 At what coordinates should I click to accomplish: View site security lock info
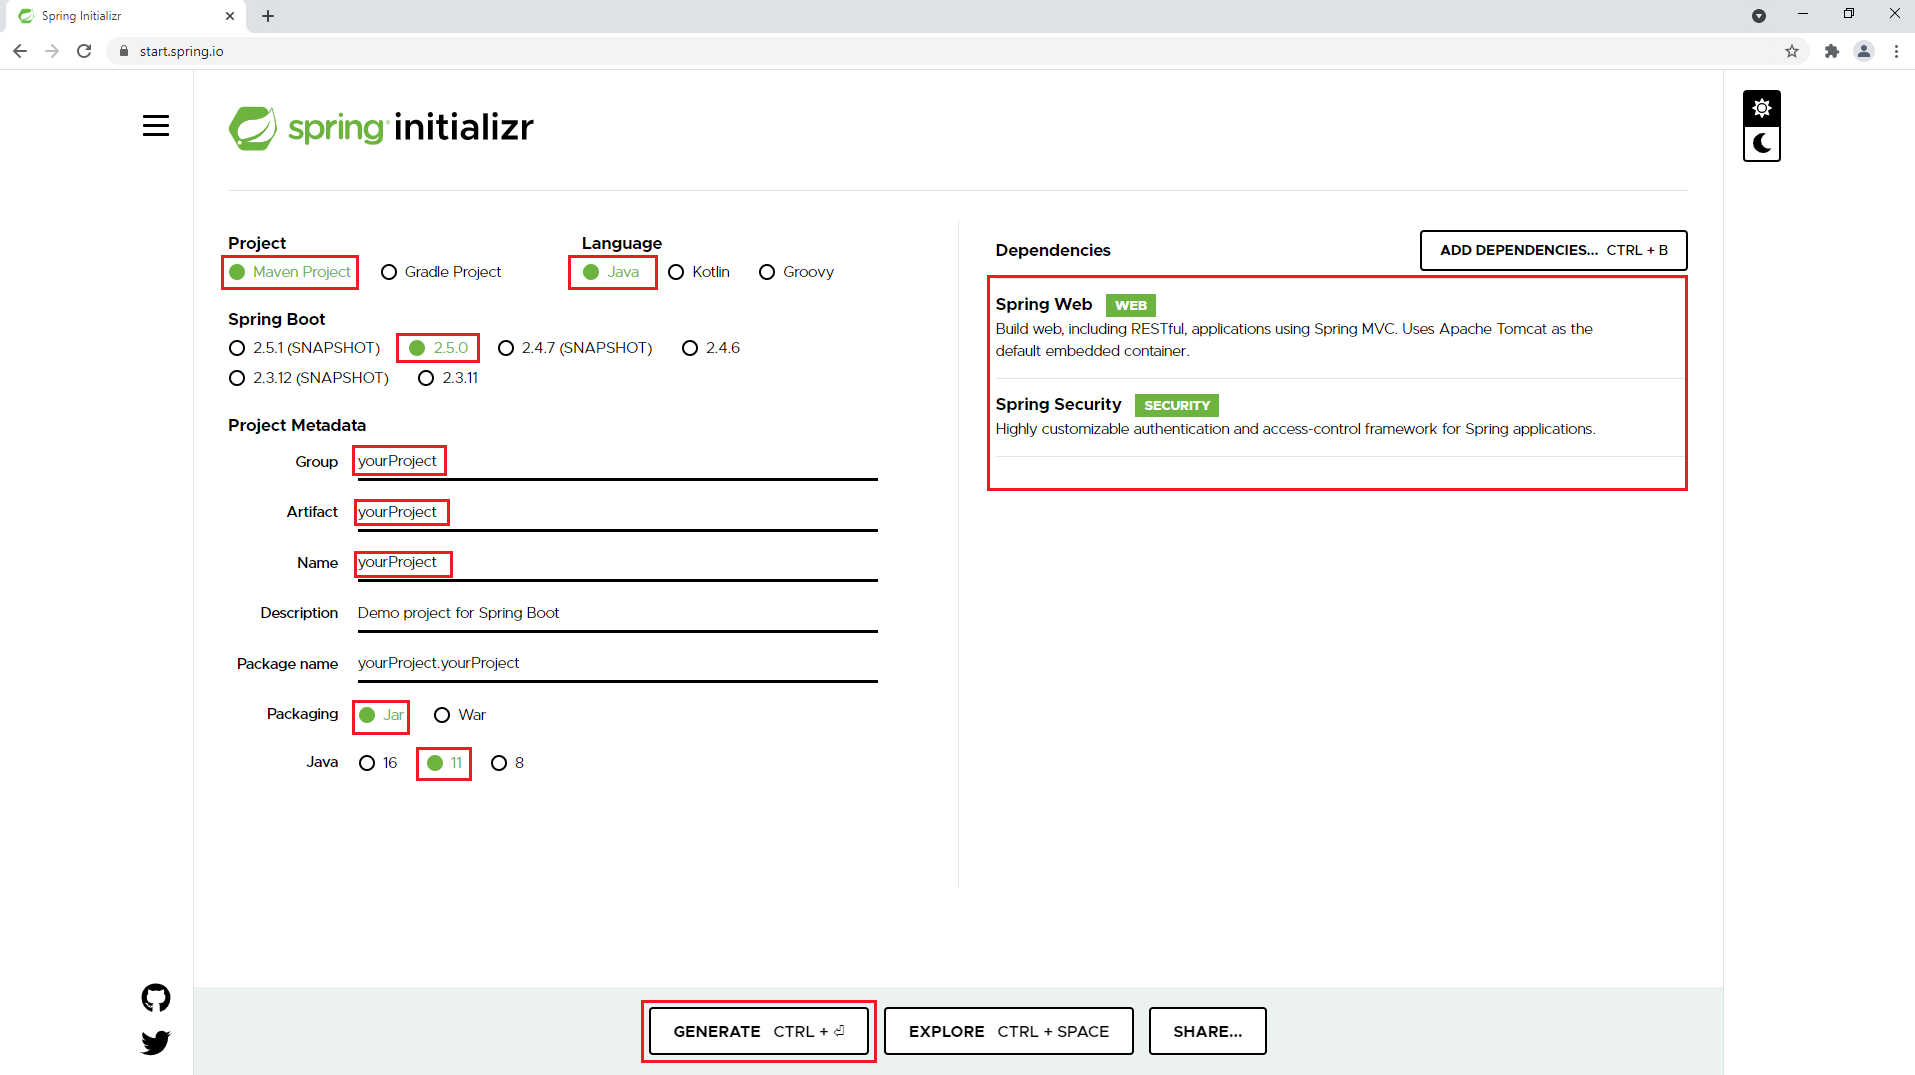pos(124,51)
